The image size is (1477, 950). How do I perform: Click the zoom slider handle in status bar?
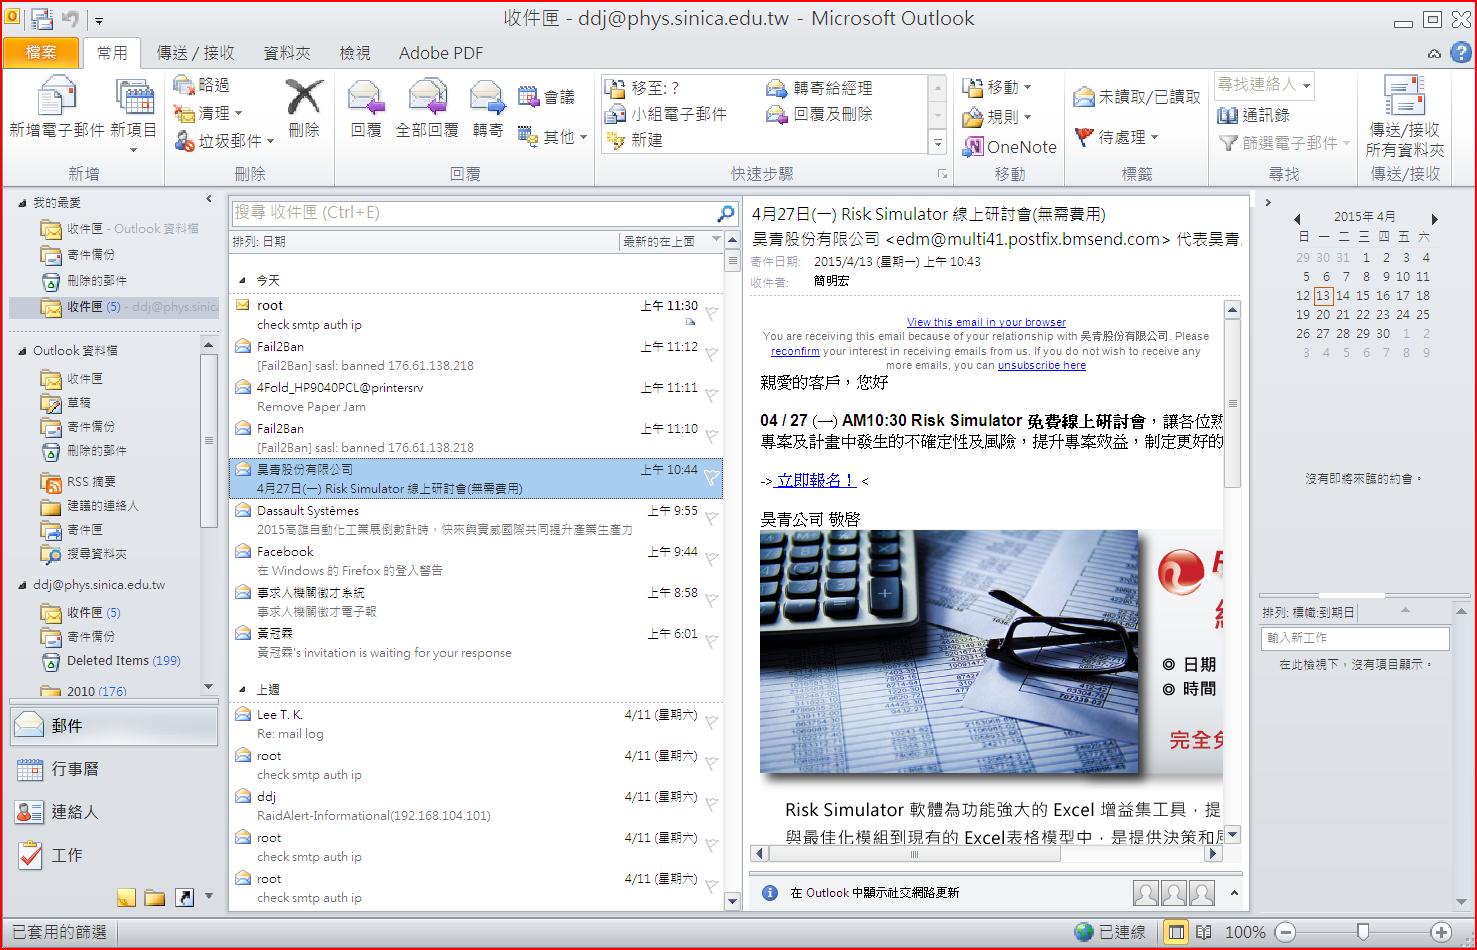click(x=1363, y=932)
